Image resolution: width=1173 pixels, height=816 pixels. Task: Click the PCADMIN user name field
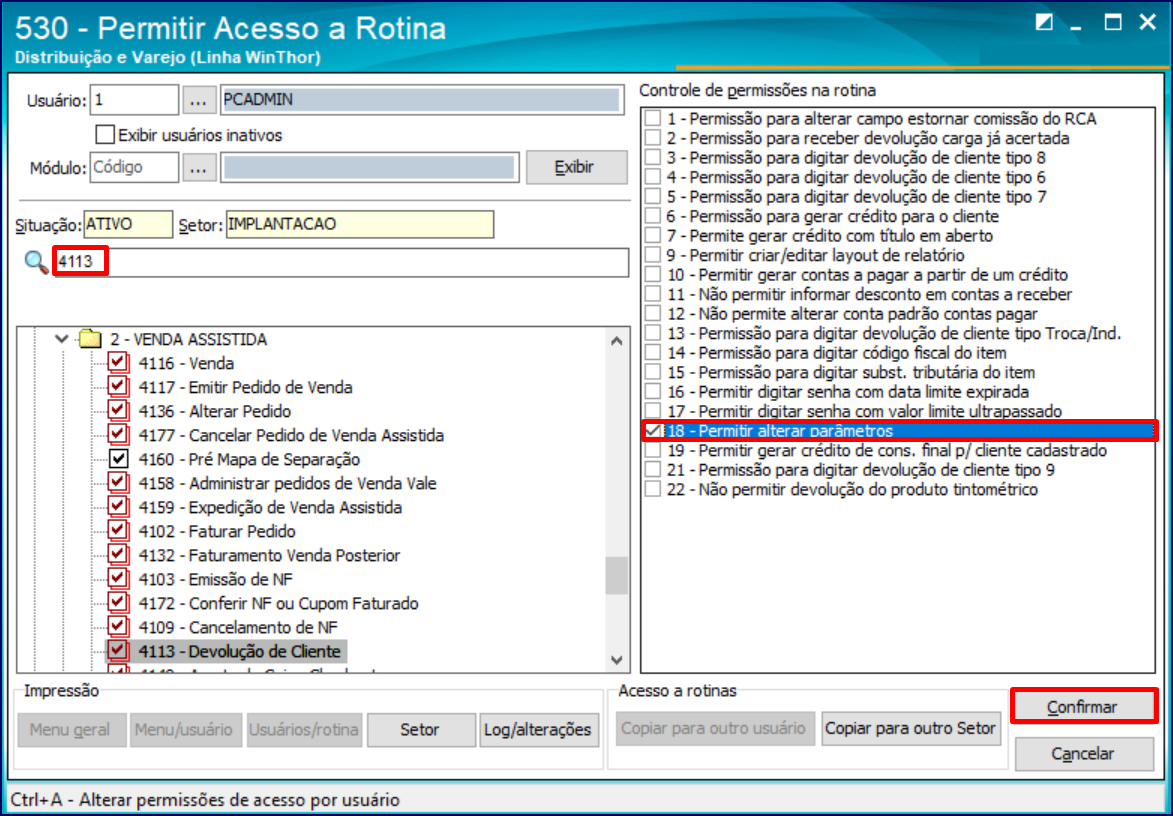click(422, 99)
